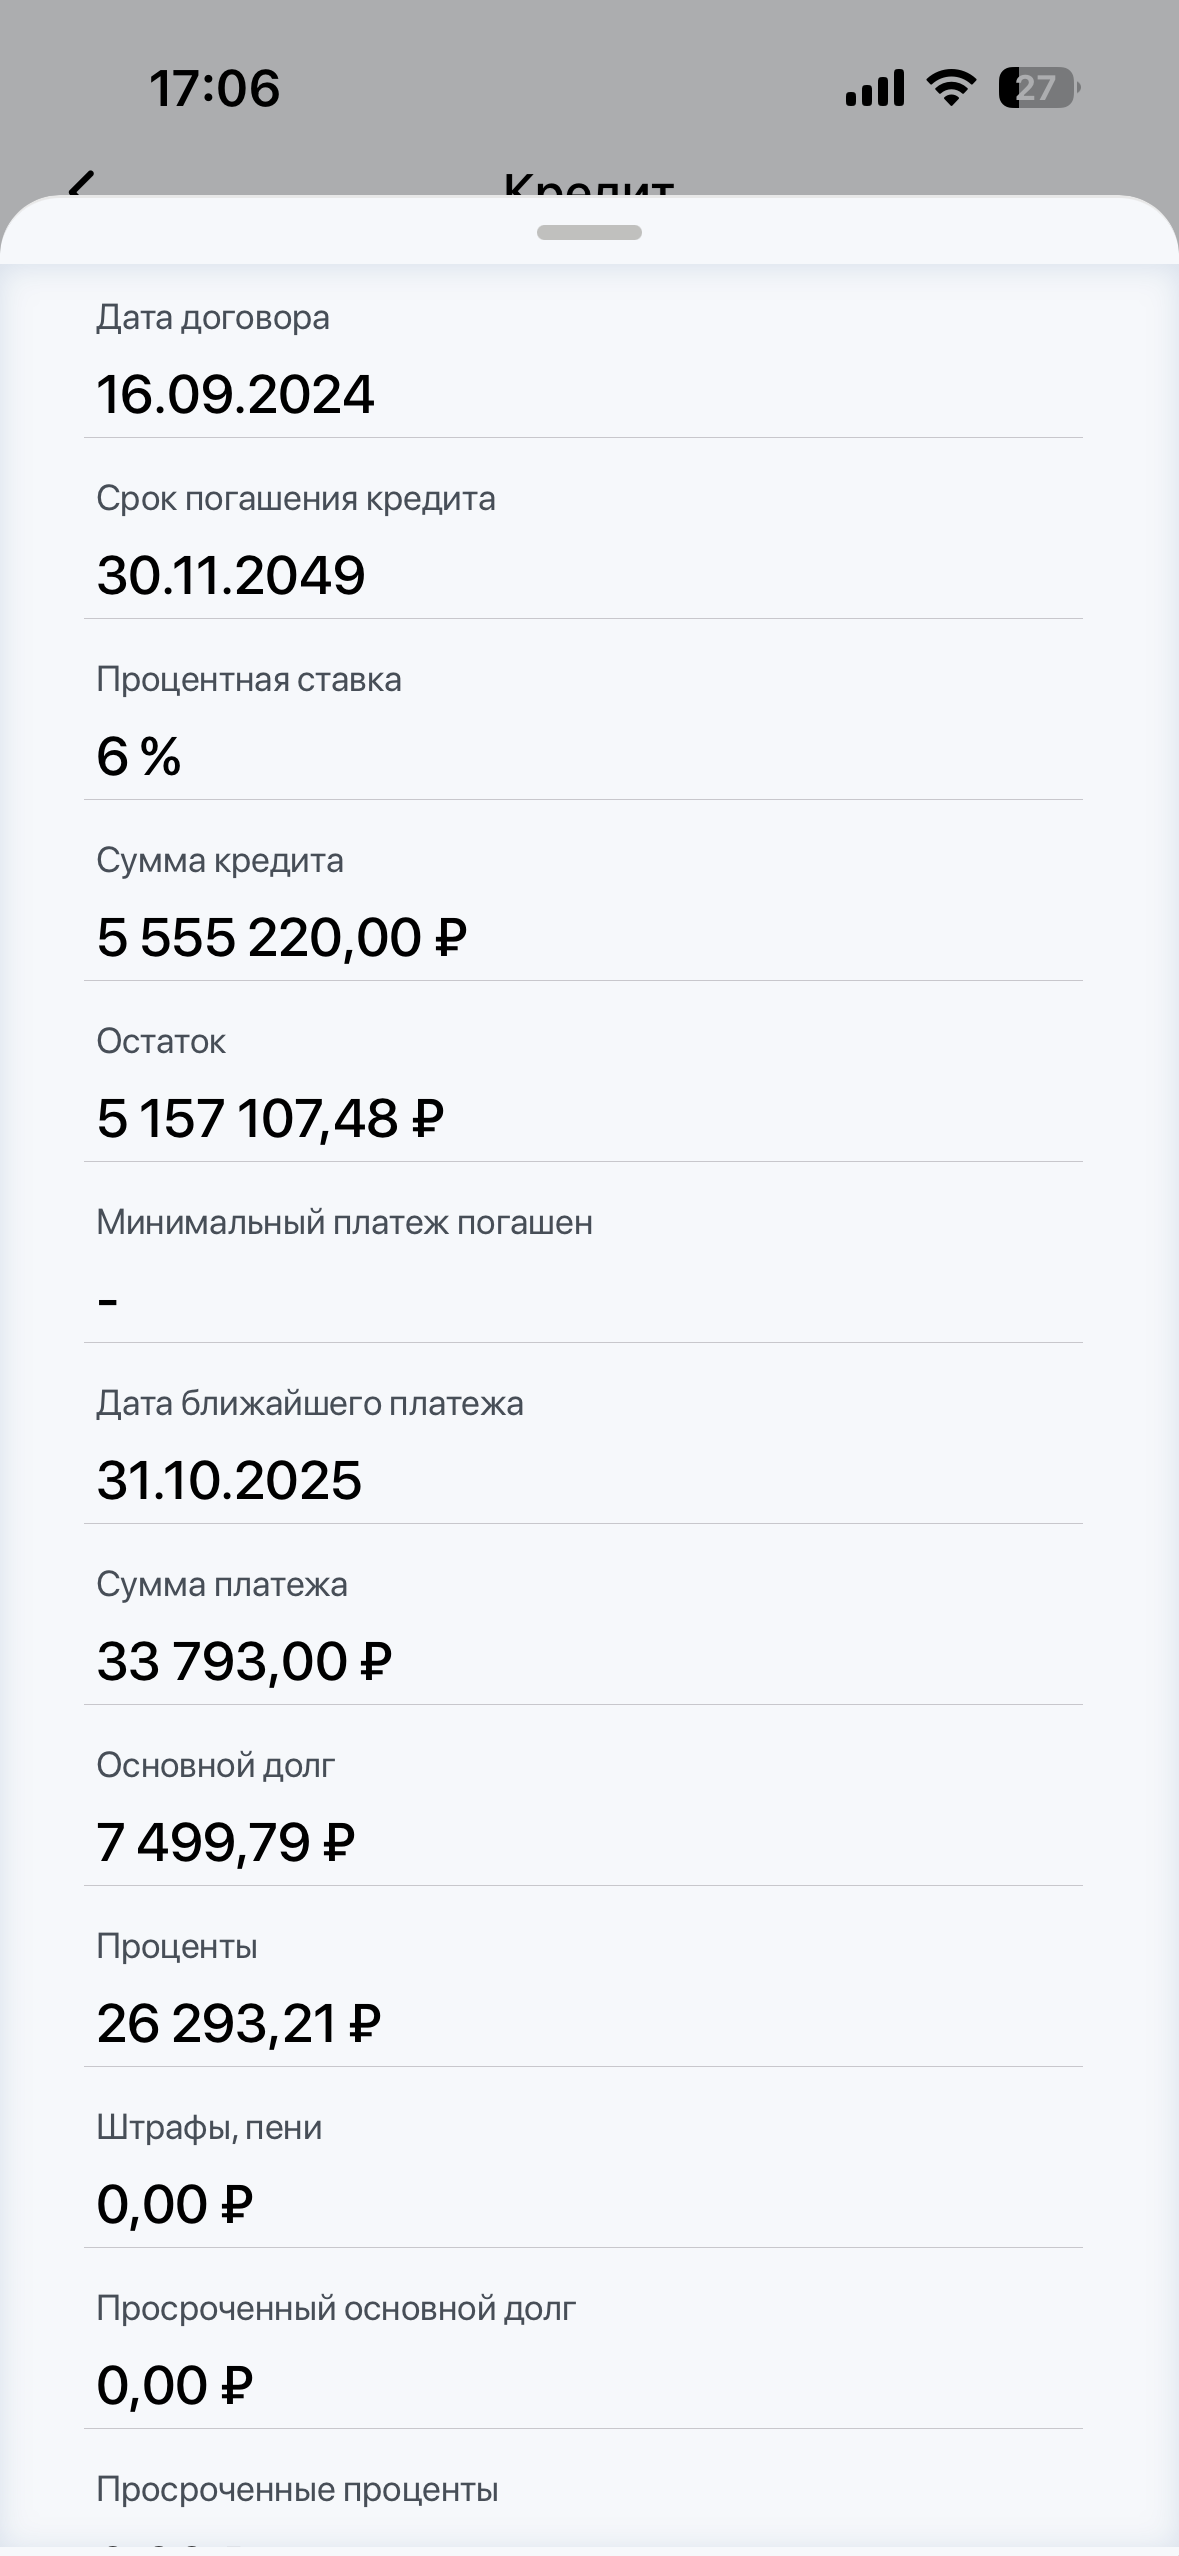Screen dimensions: 1179x2556
Task: Tap the remaining balance 5 157 107,48 ₽
Action: 270,1118
